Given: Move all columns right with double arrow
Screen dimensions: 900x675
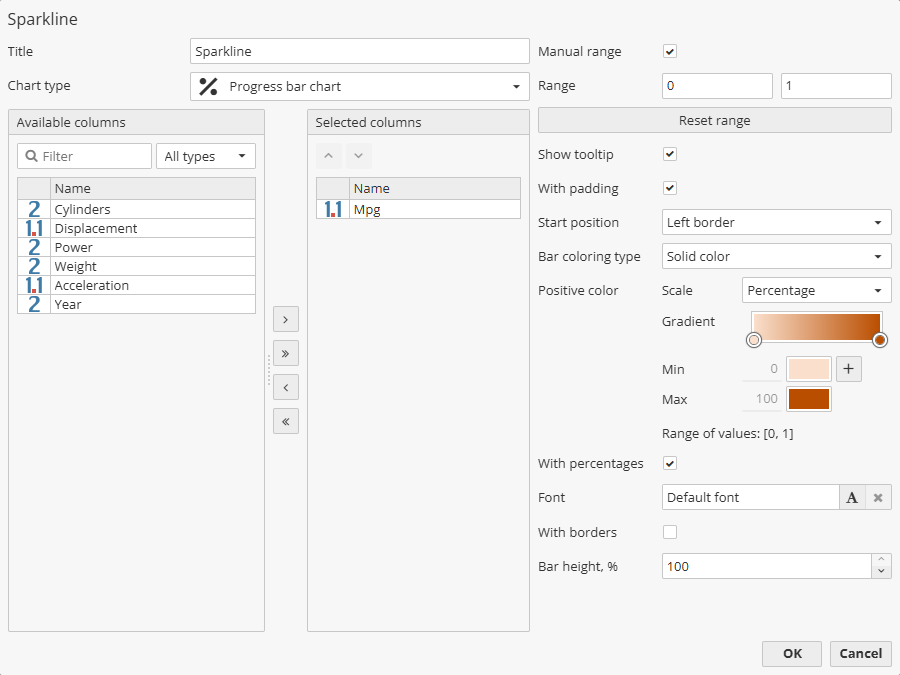Looking at the screenshot, I should point(286,354).
